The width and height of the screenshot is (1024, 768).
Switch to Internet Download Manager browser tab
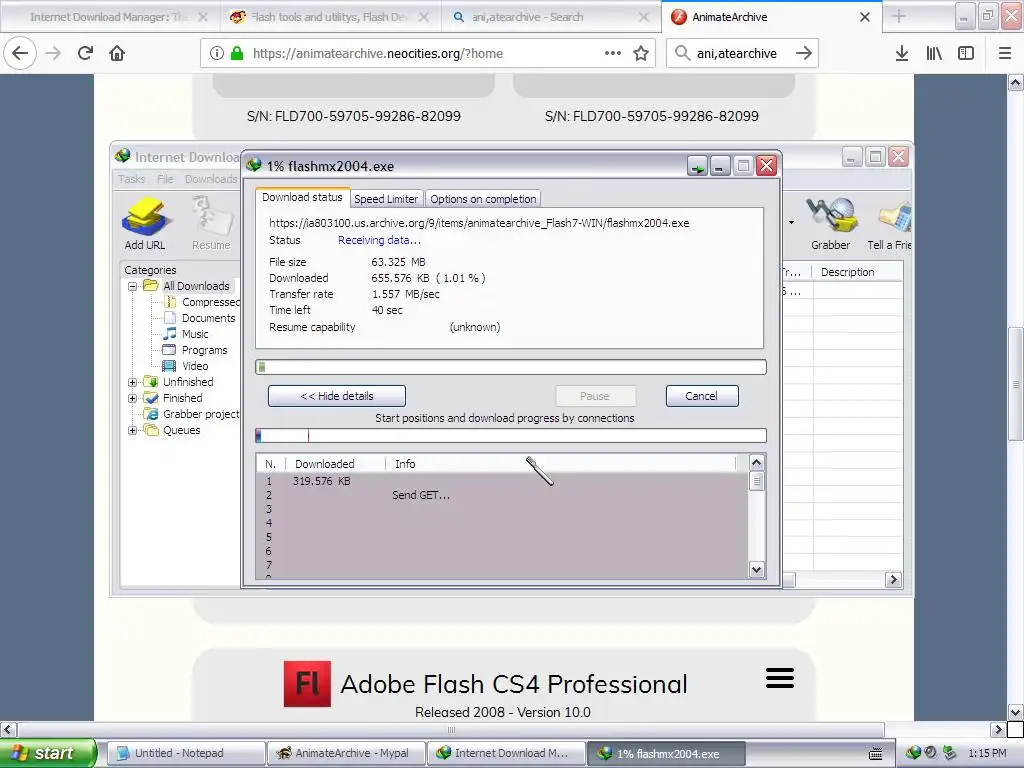(x=109, y=17)
